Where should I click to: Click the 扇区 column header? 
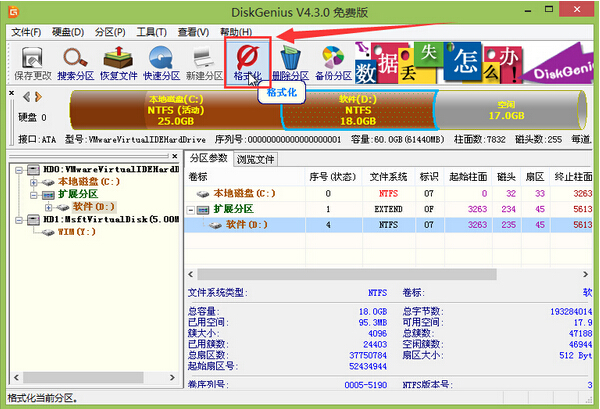pyautogui.click(x=535, y=177)
